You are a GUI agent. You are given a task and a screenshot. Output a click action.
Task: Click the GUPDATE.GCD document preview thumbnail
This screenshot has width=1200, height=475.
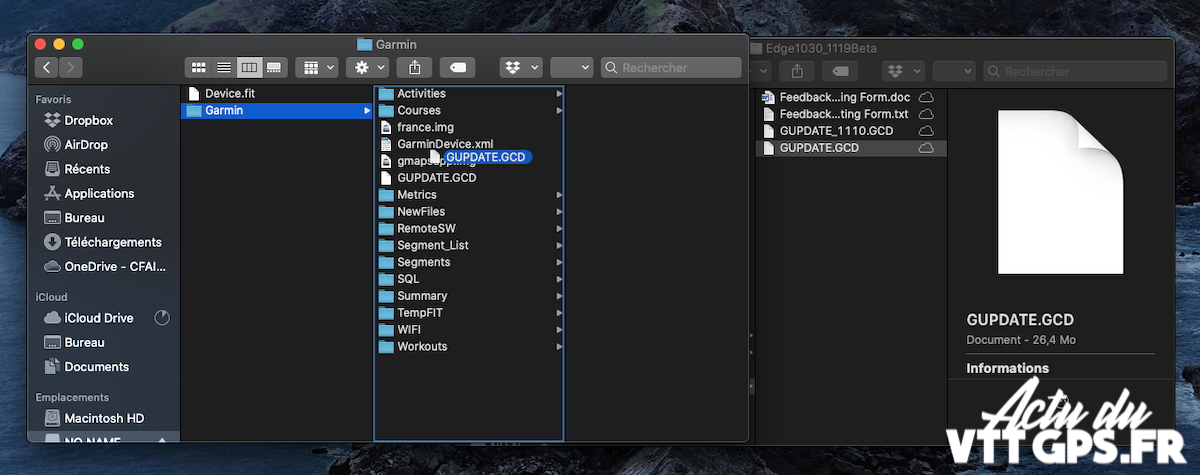(1060, 191)
